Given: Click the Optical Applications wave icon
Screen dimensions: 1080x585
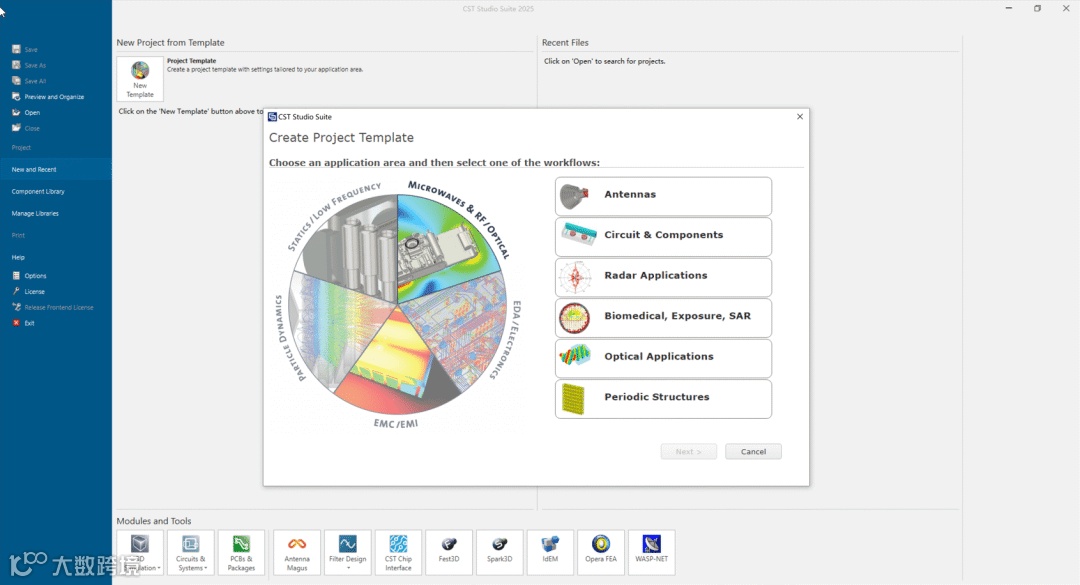Looking at the screenshot, I should point(575,356).
